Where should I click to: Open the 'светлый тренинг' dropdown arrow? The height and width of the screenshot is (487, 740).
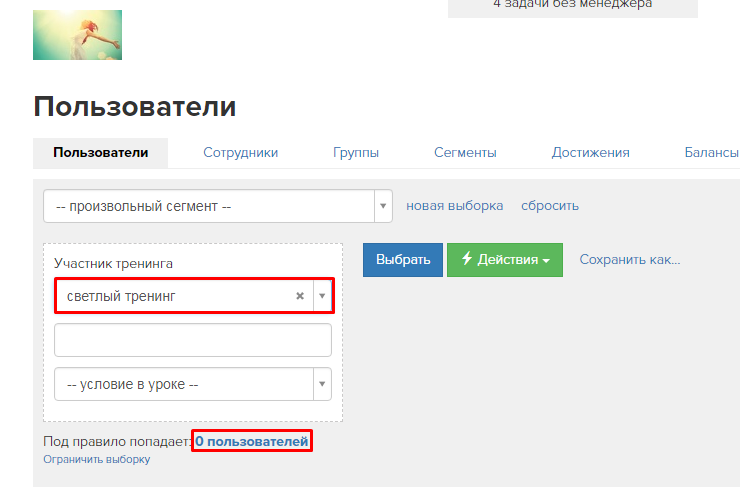[x=322, y=296]
